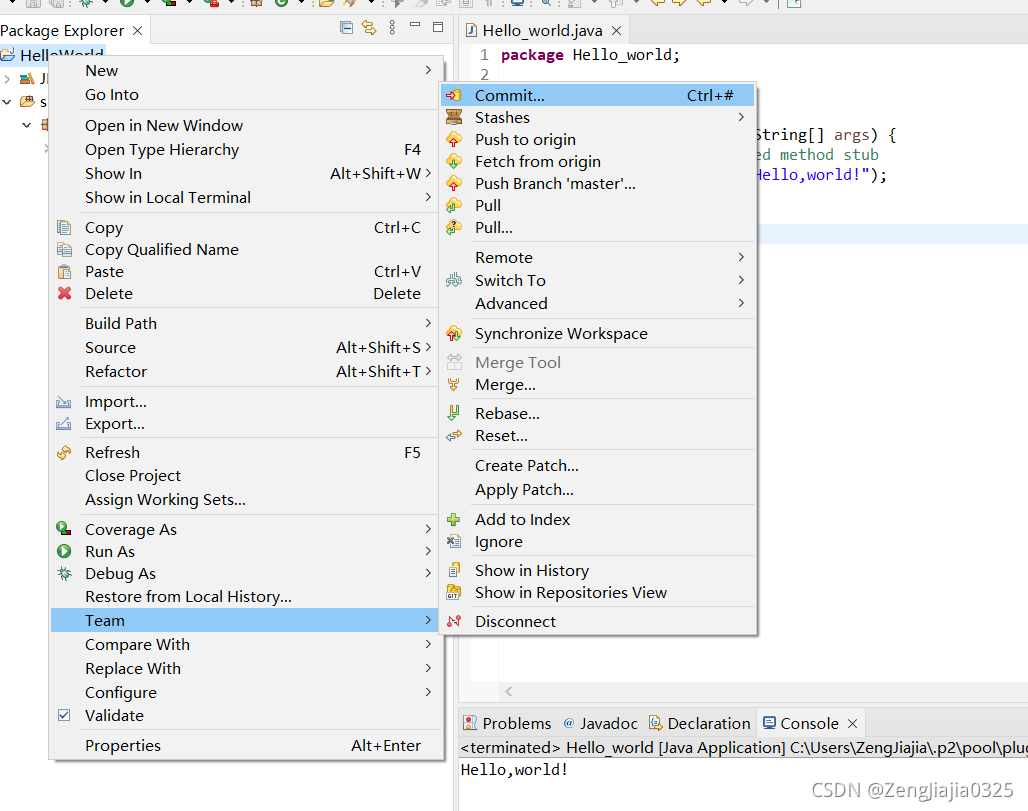Select HelloWorld project in Package Explorer
1028x811 pixels.
pos(52,55)
